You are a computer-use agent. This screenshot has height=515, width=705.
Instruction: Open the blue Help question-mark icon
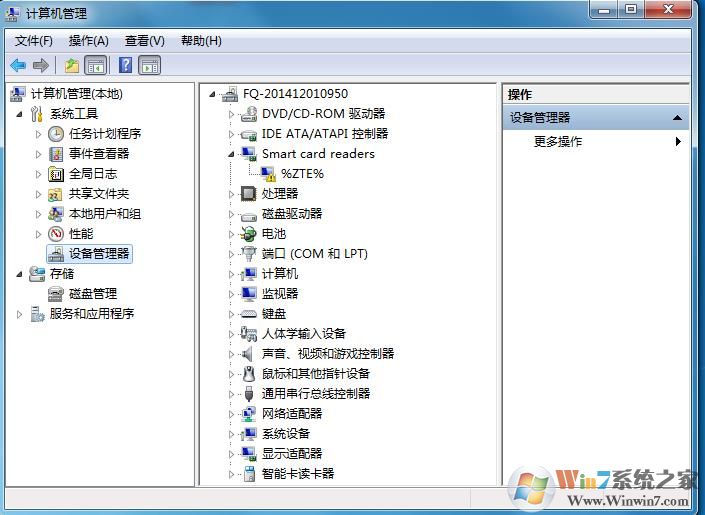125,65
